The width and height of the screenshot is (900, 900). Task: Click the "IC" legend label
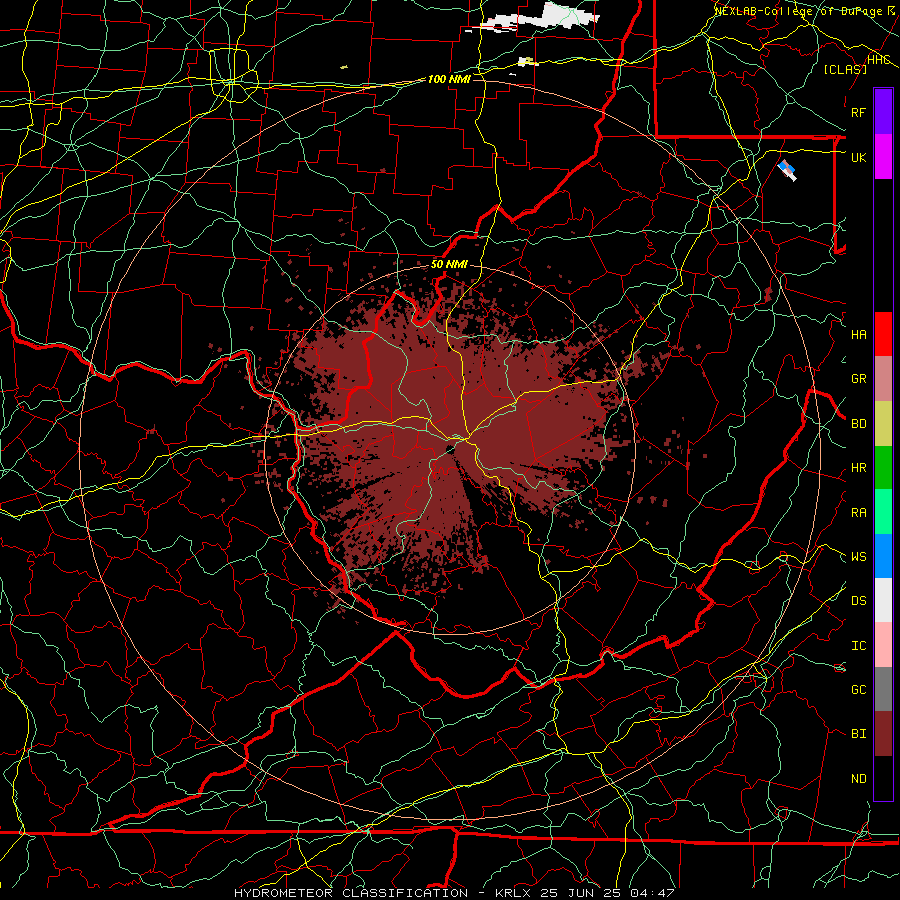tap(858, 645)
